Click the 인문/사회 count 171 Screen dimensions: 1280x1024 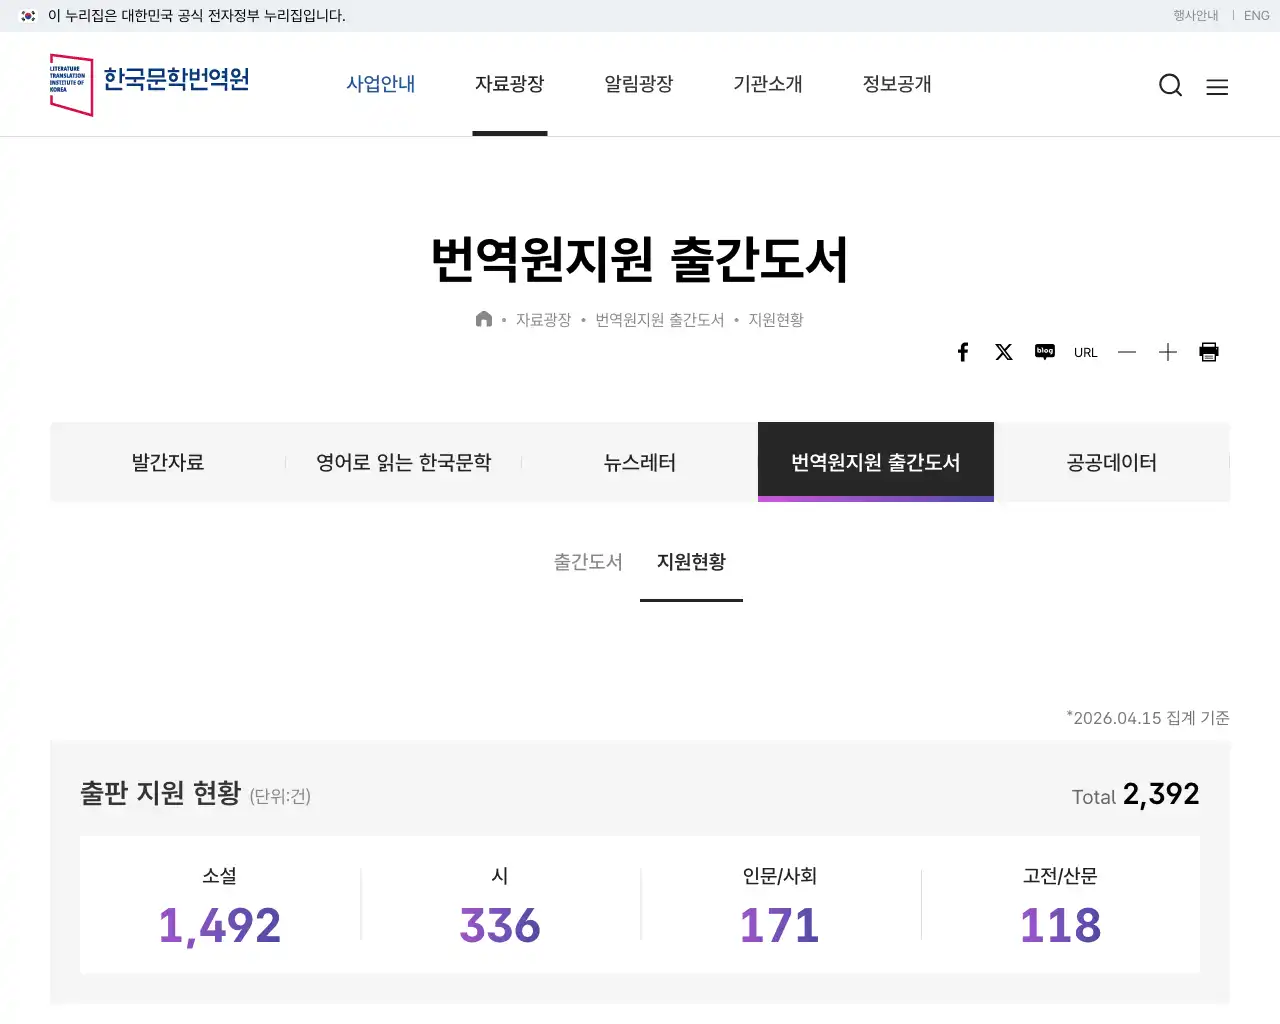coord(780,925)
